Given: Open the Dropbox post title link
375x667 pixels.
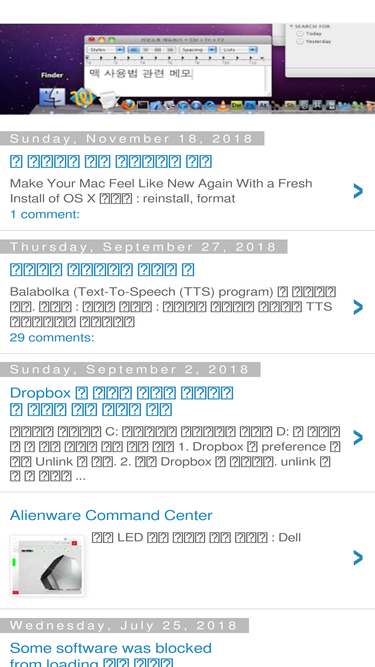Looking at the screenshot, I should (122, 401).
